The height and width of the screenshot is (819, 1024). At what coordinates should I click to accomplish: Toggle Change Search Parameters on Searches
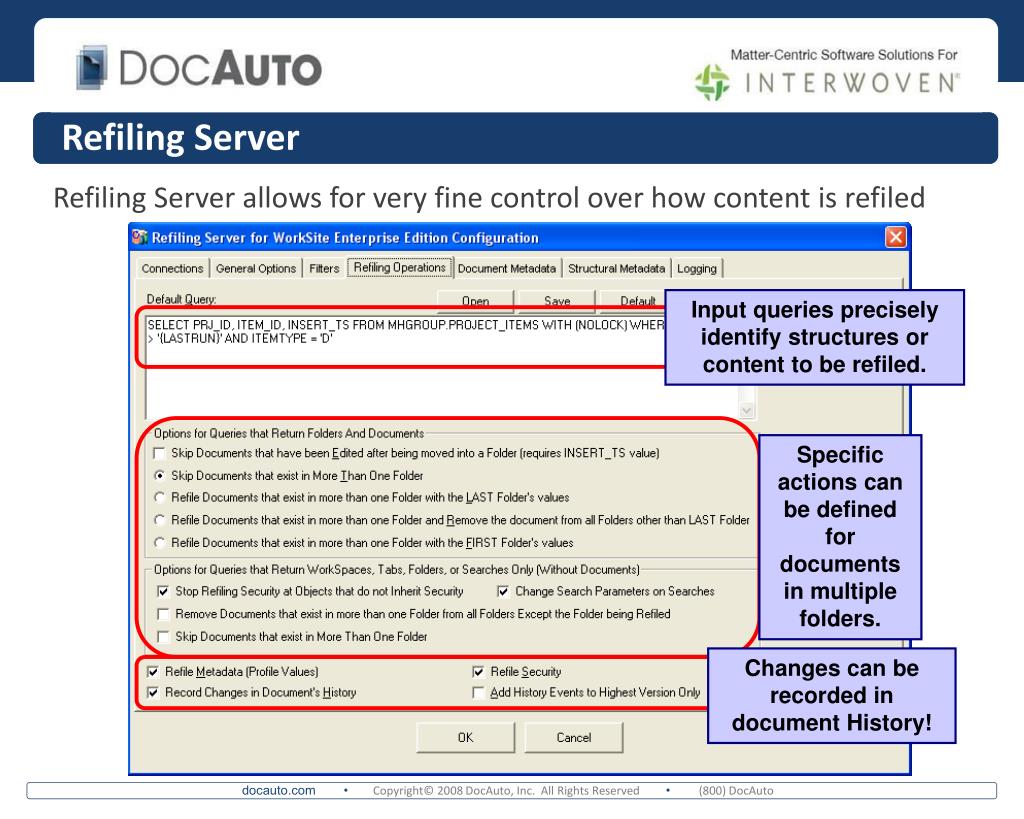coord(503,592)
